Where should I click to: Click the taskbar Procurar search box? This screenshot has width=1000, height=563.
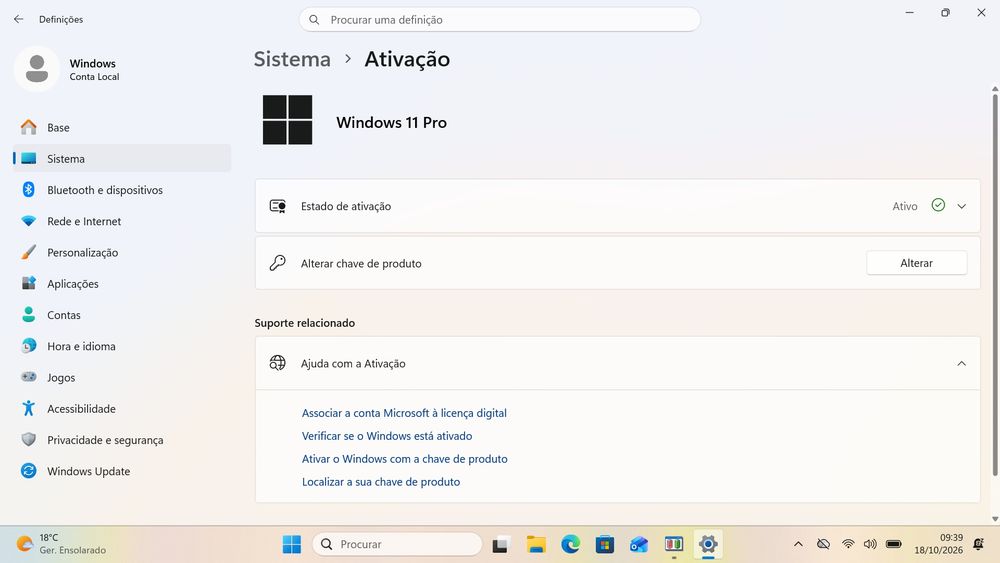[x=397, y=544]
